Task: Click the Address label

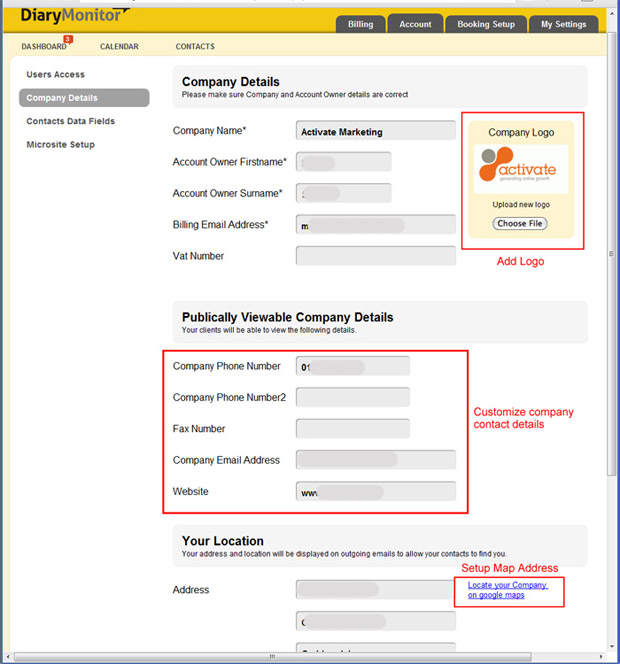Action: pos(191,590)
